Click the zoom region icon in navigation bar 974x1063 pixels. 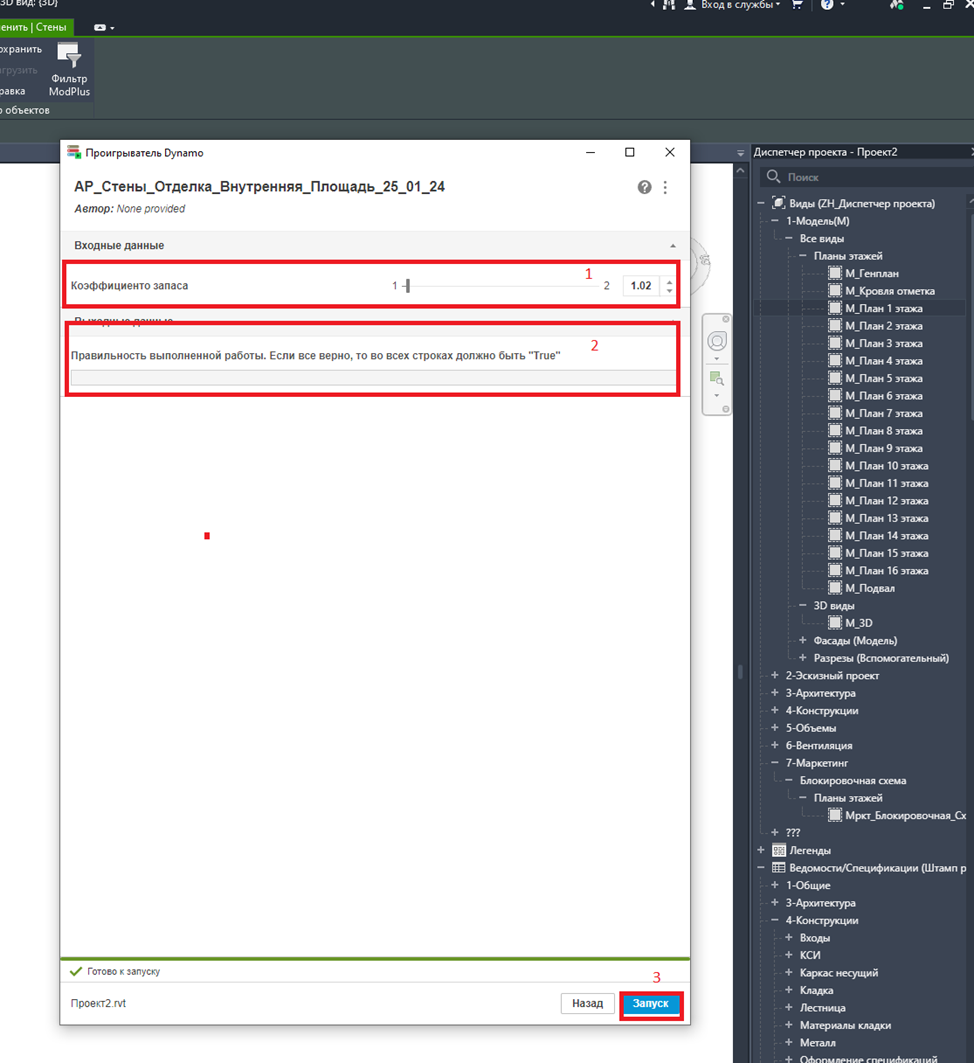click(716, 378)
